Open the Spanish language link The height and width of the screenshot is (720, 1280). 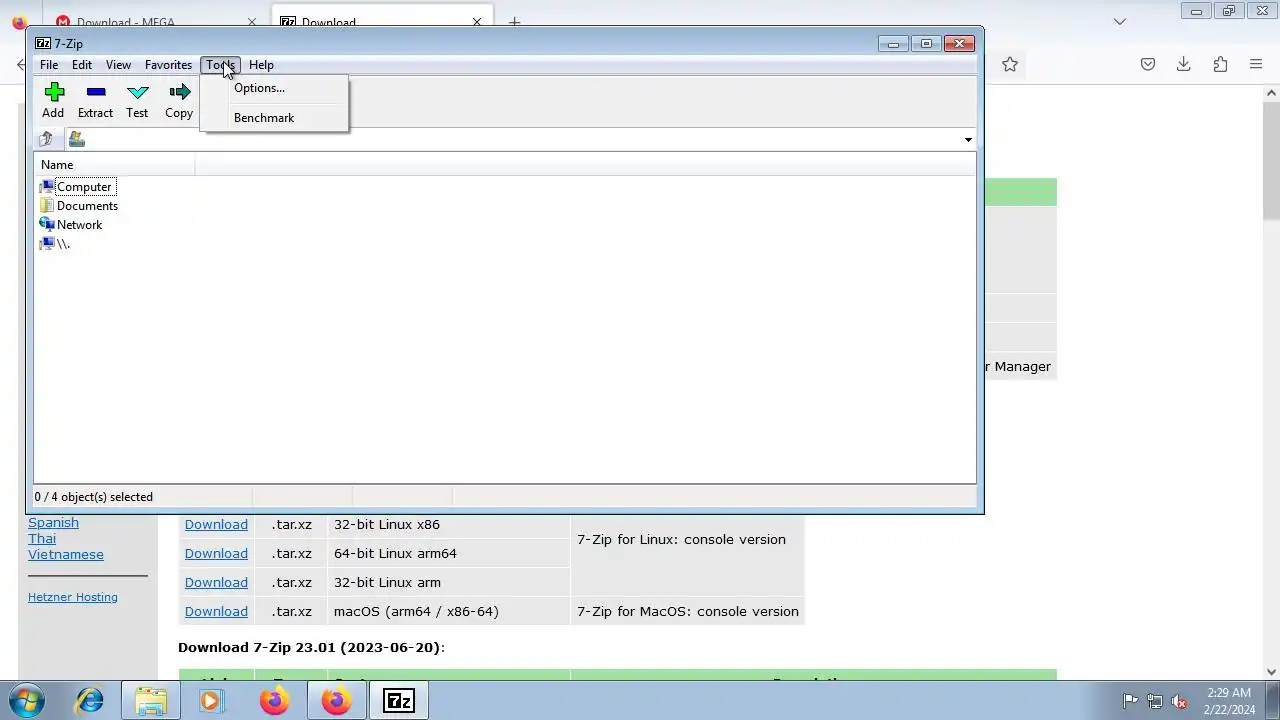pos(53,522)
